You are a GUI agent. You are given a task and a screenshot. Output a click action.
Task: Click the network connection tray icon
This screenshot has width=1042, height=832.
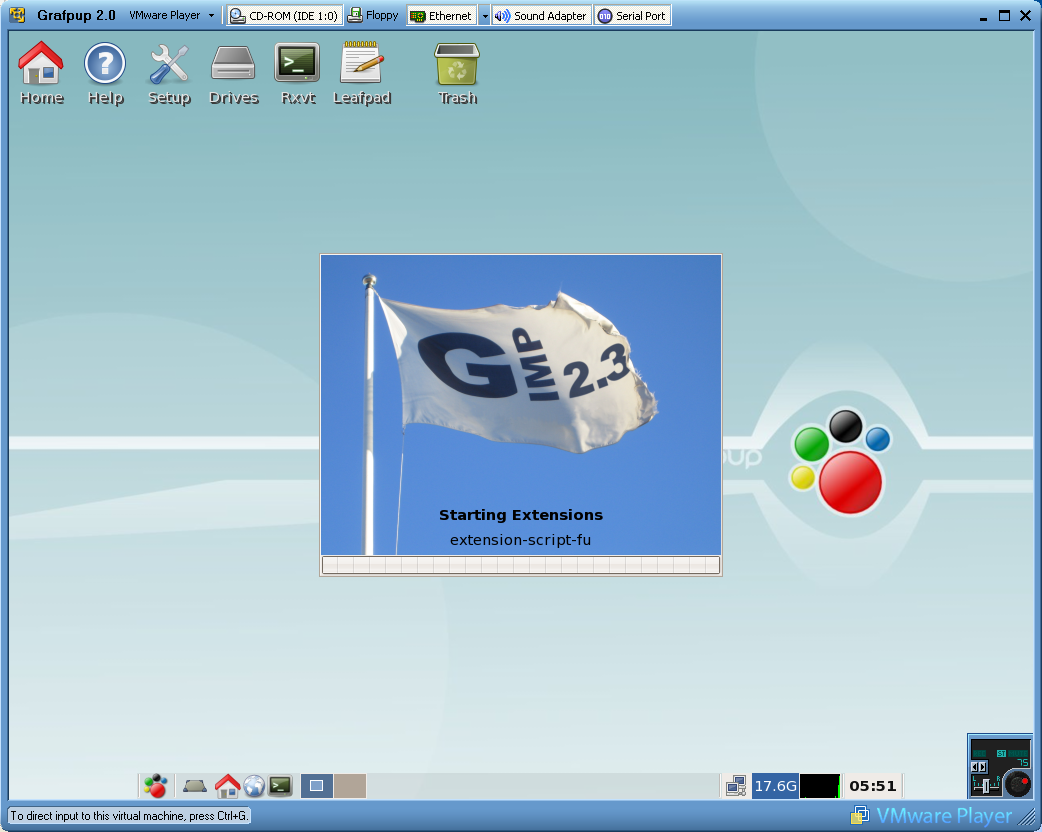pos(736,786)
